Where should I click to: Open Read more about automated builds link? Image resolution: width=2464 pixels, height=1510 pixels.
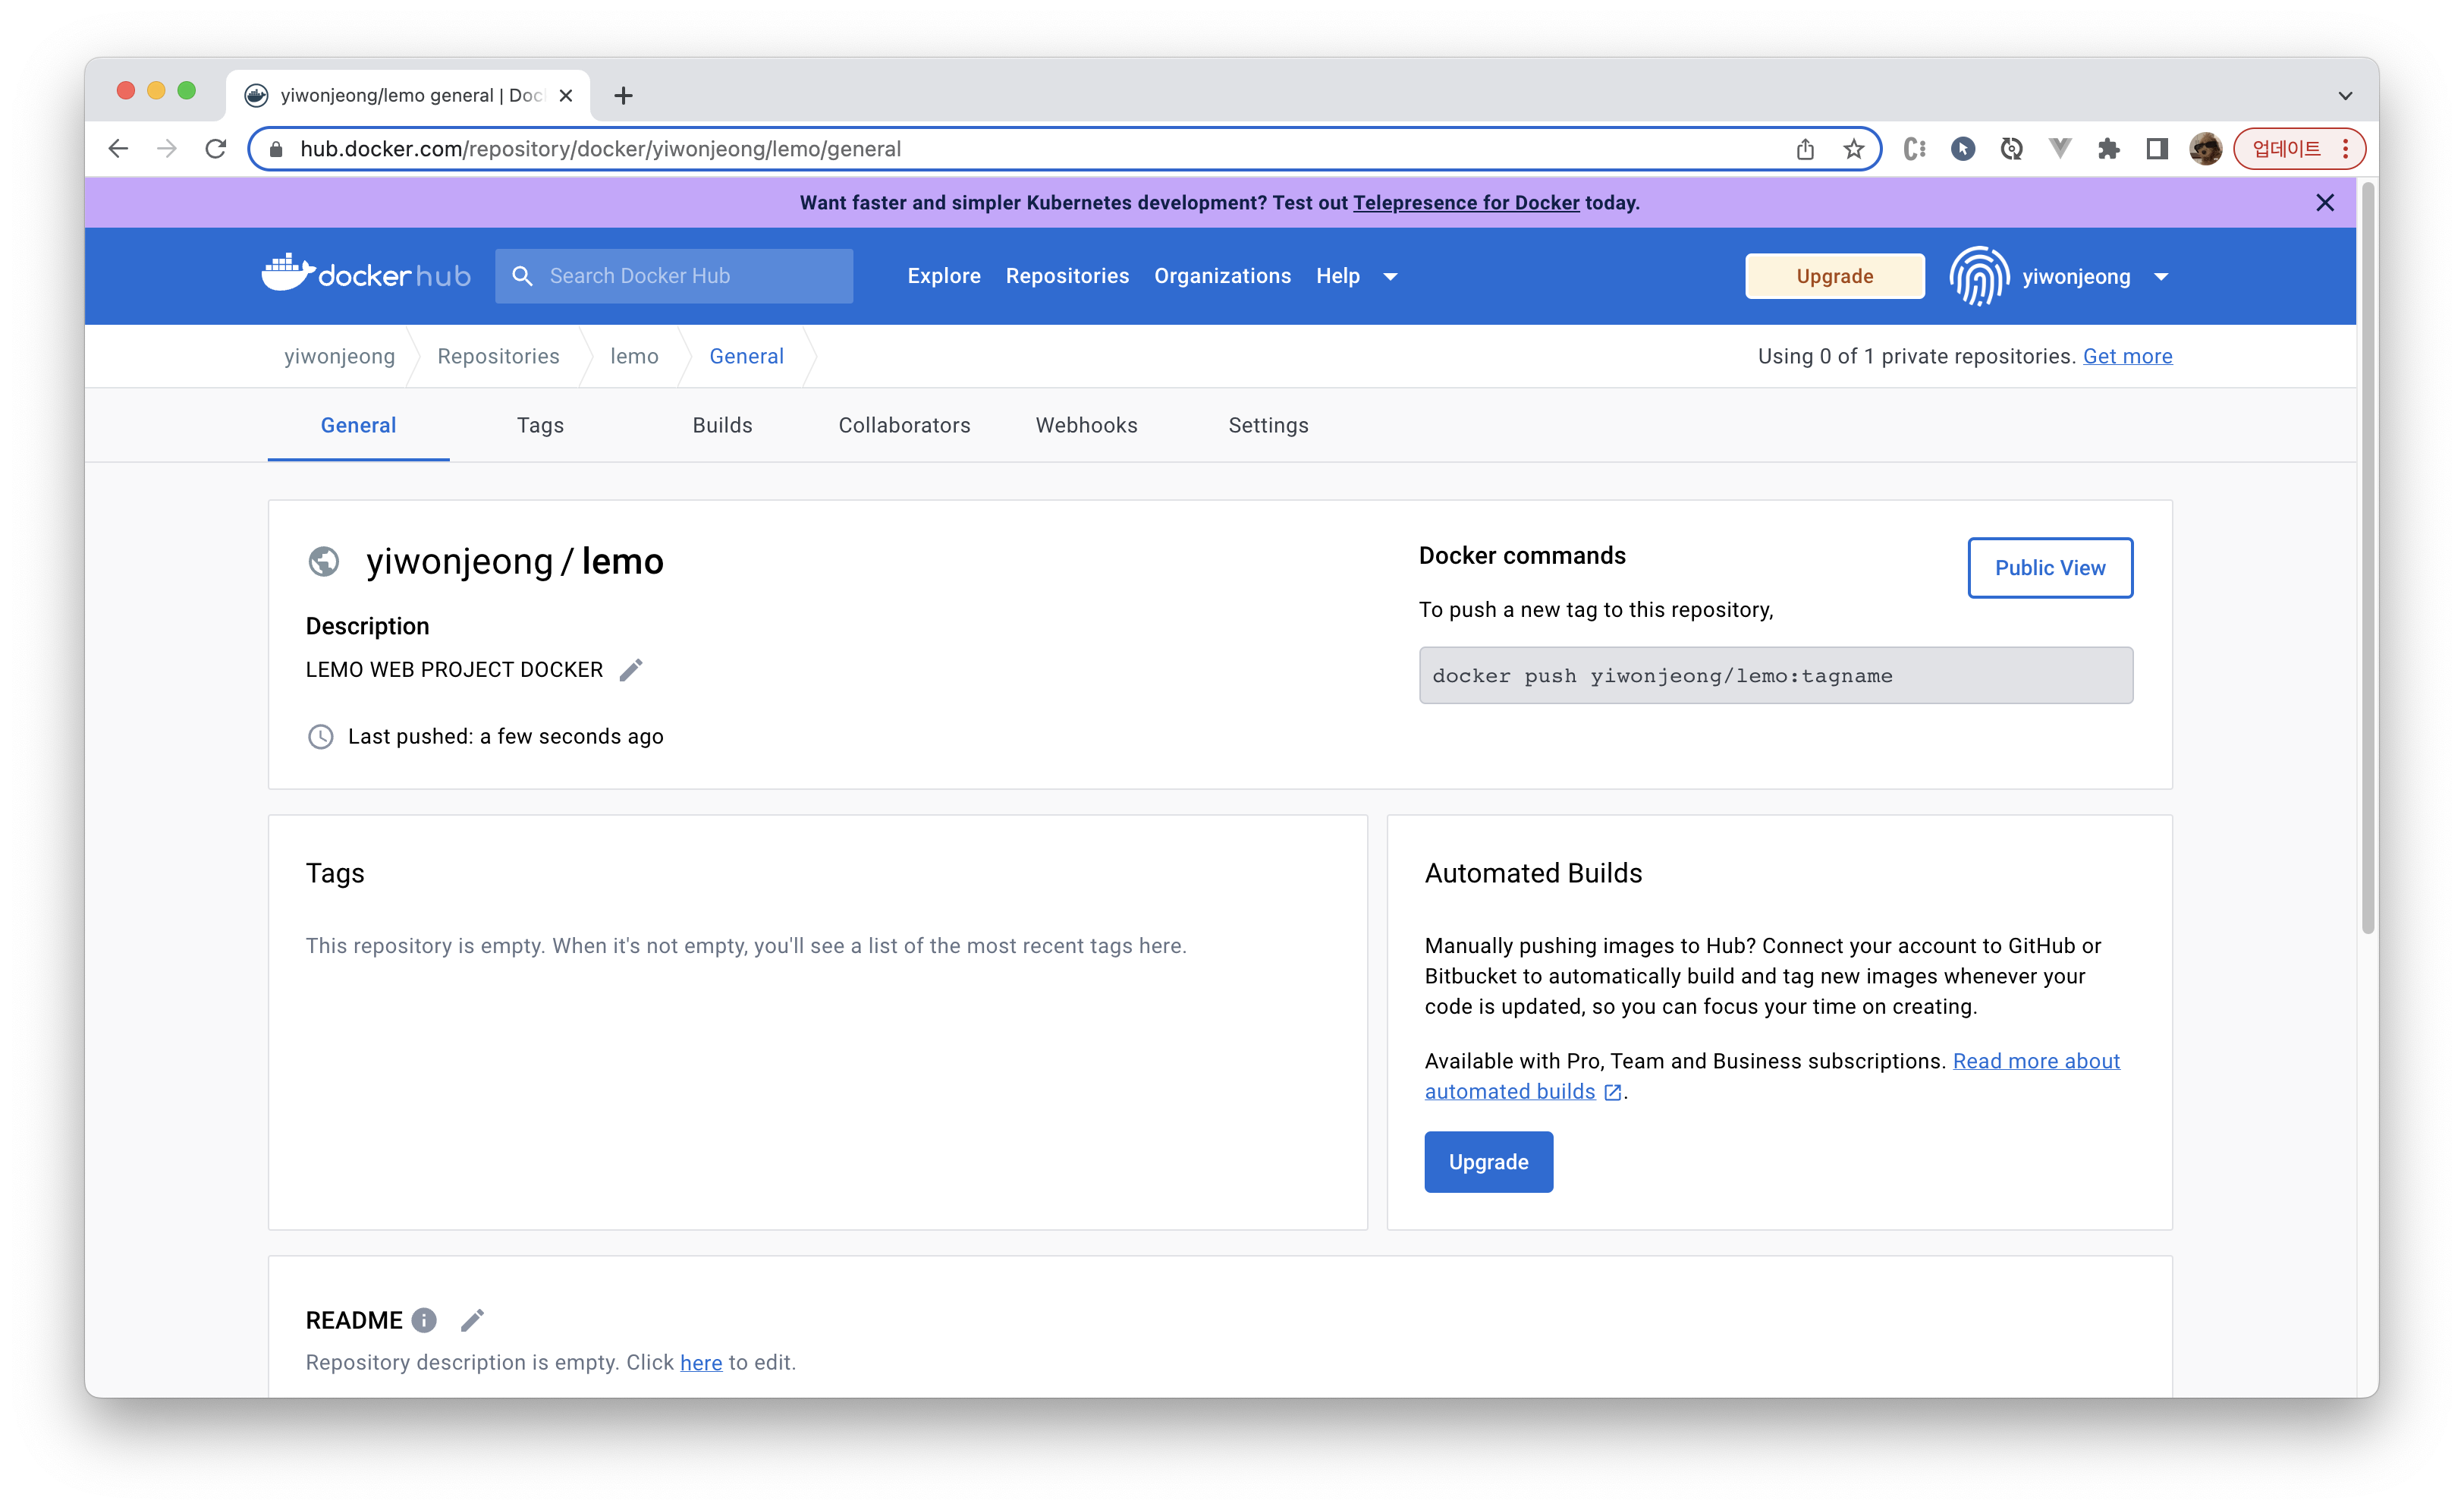(x=1772, y=1076)
